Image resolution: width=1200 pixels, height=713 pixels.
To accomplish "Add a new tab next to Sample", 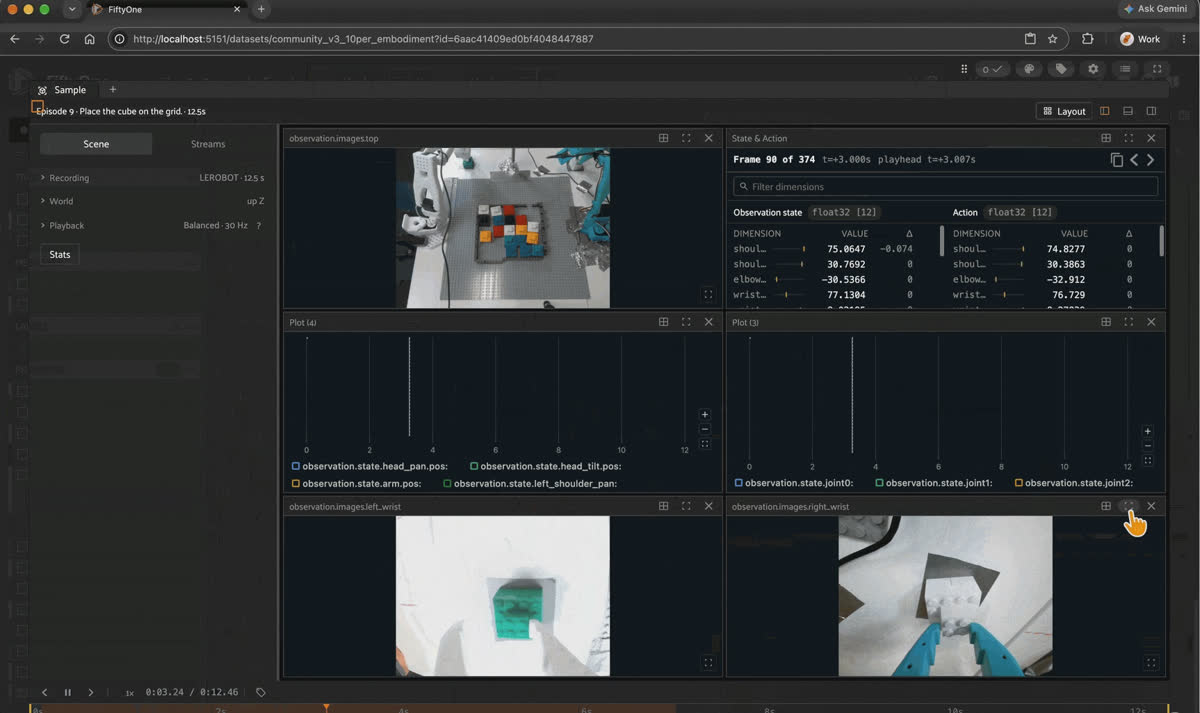I will click(x=112, y=90).
